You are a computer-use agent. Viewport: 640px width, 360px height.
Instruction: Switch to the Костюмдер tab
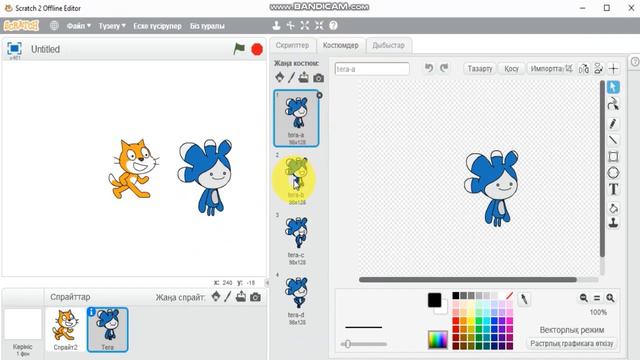click(340, 45)
